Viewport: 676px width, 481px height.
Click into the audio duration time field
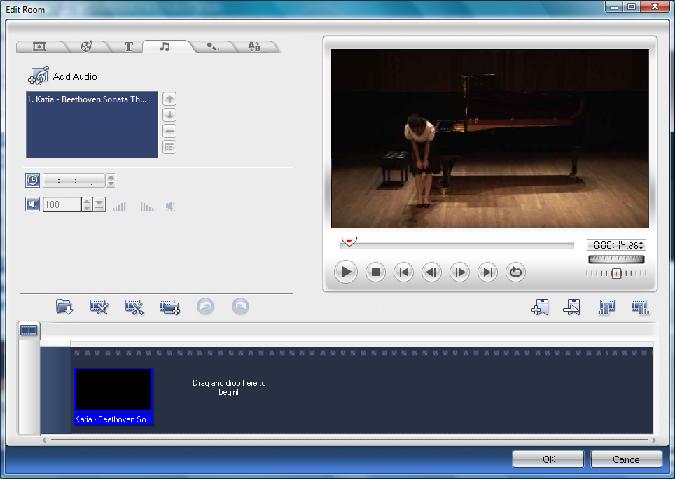tap(74, 181)
